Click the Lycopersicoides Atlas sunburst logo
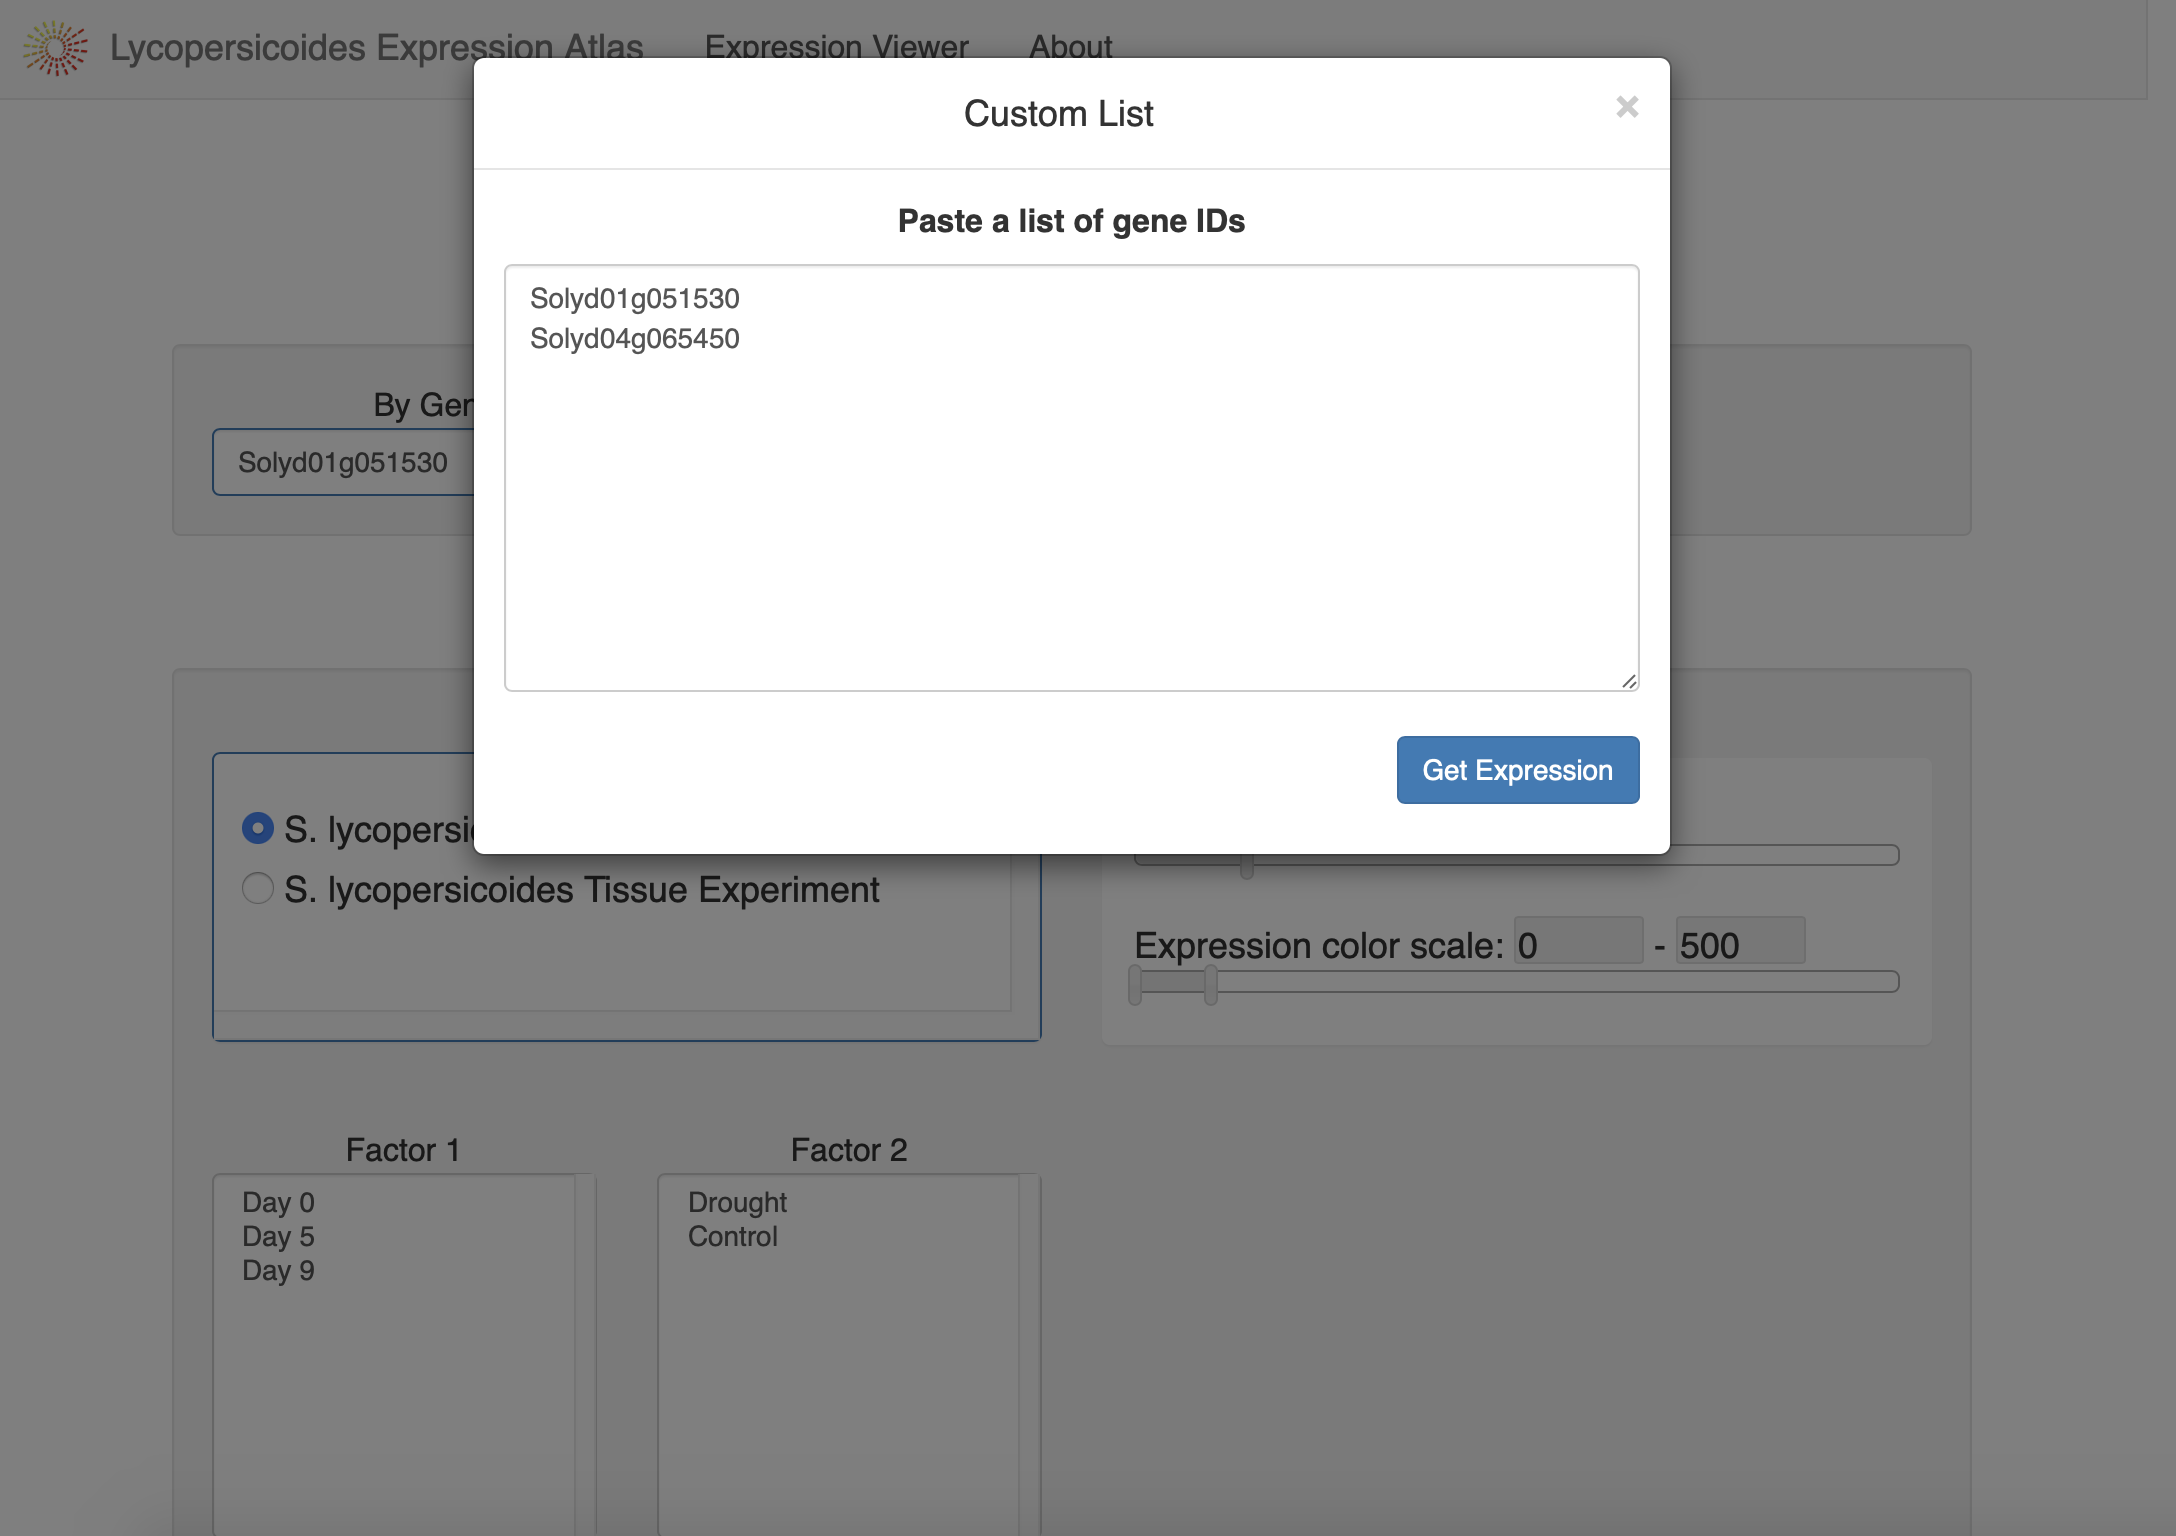Screen dimensions: 2176x1536 [56, 47]
